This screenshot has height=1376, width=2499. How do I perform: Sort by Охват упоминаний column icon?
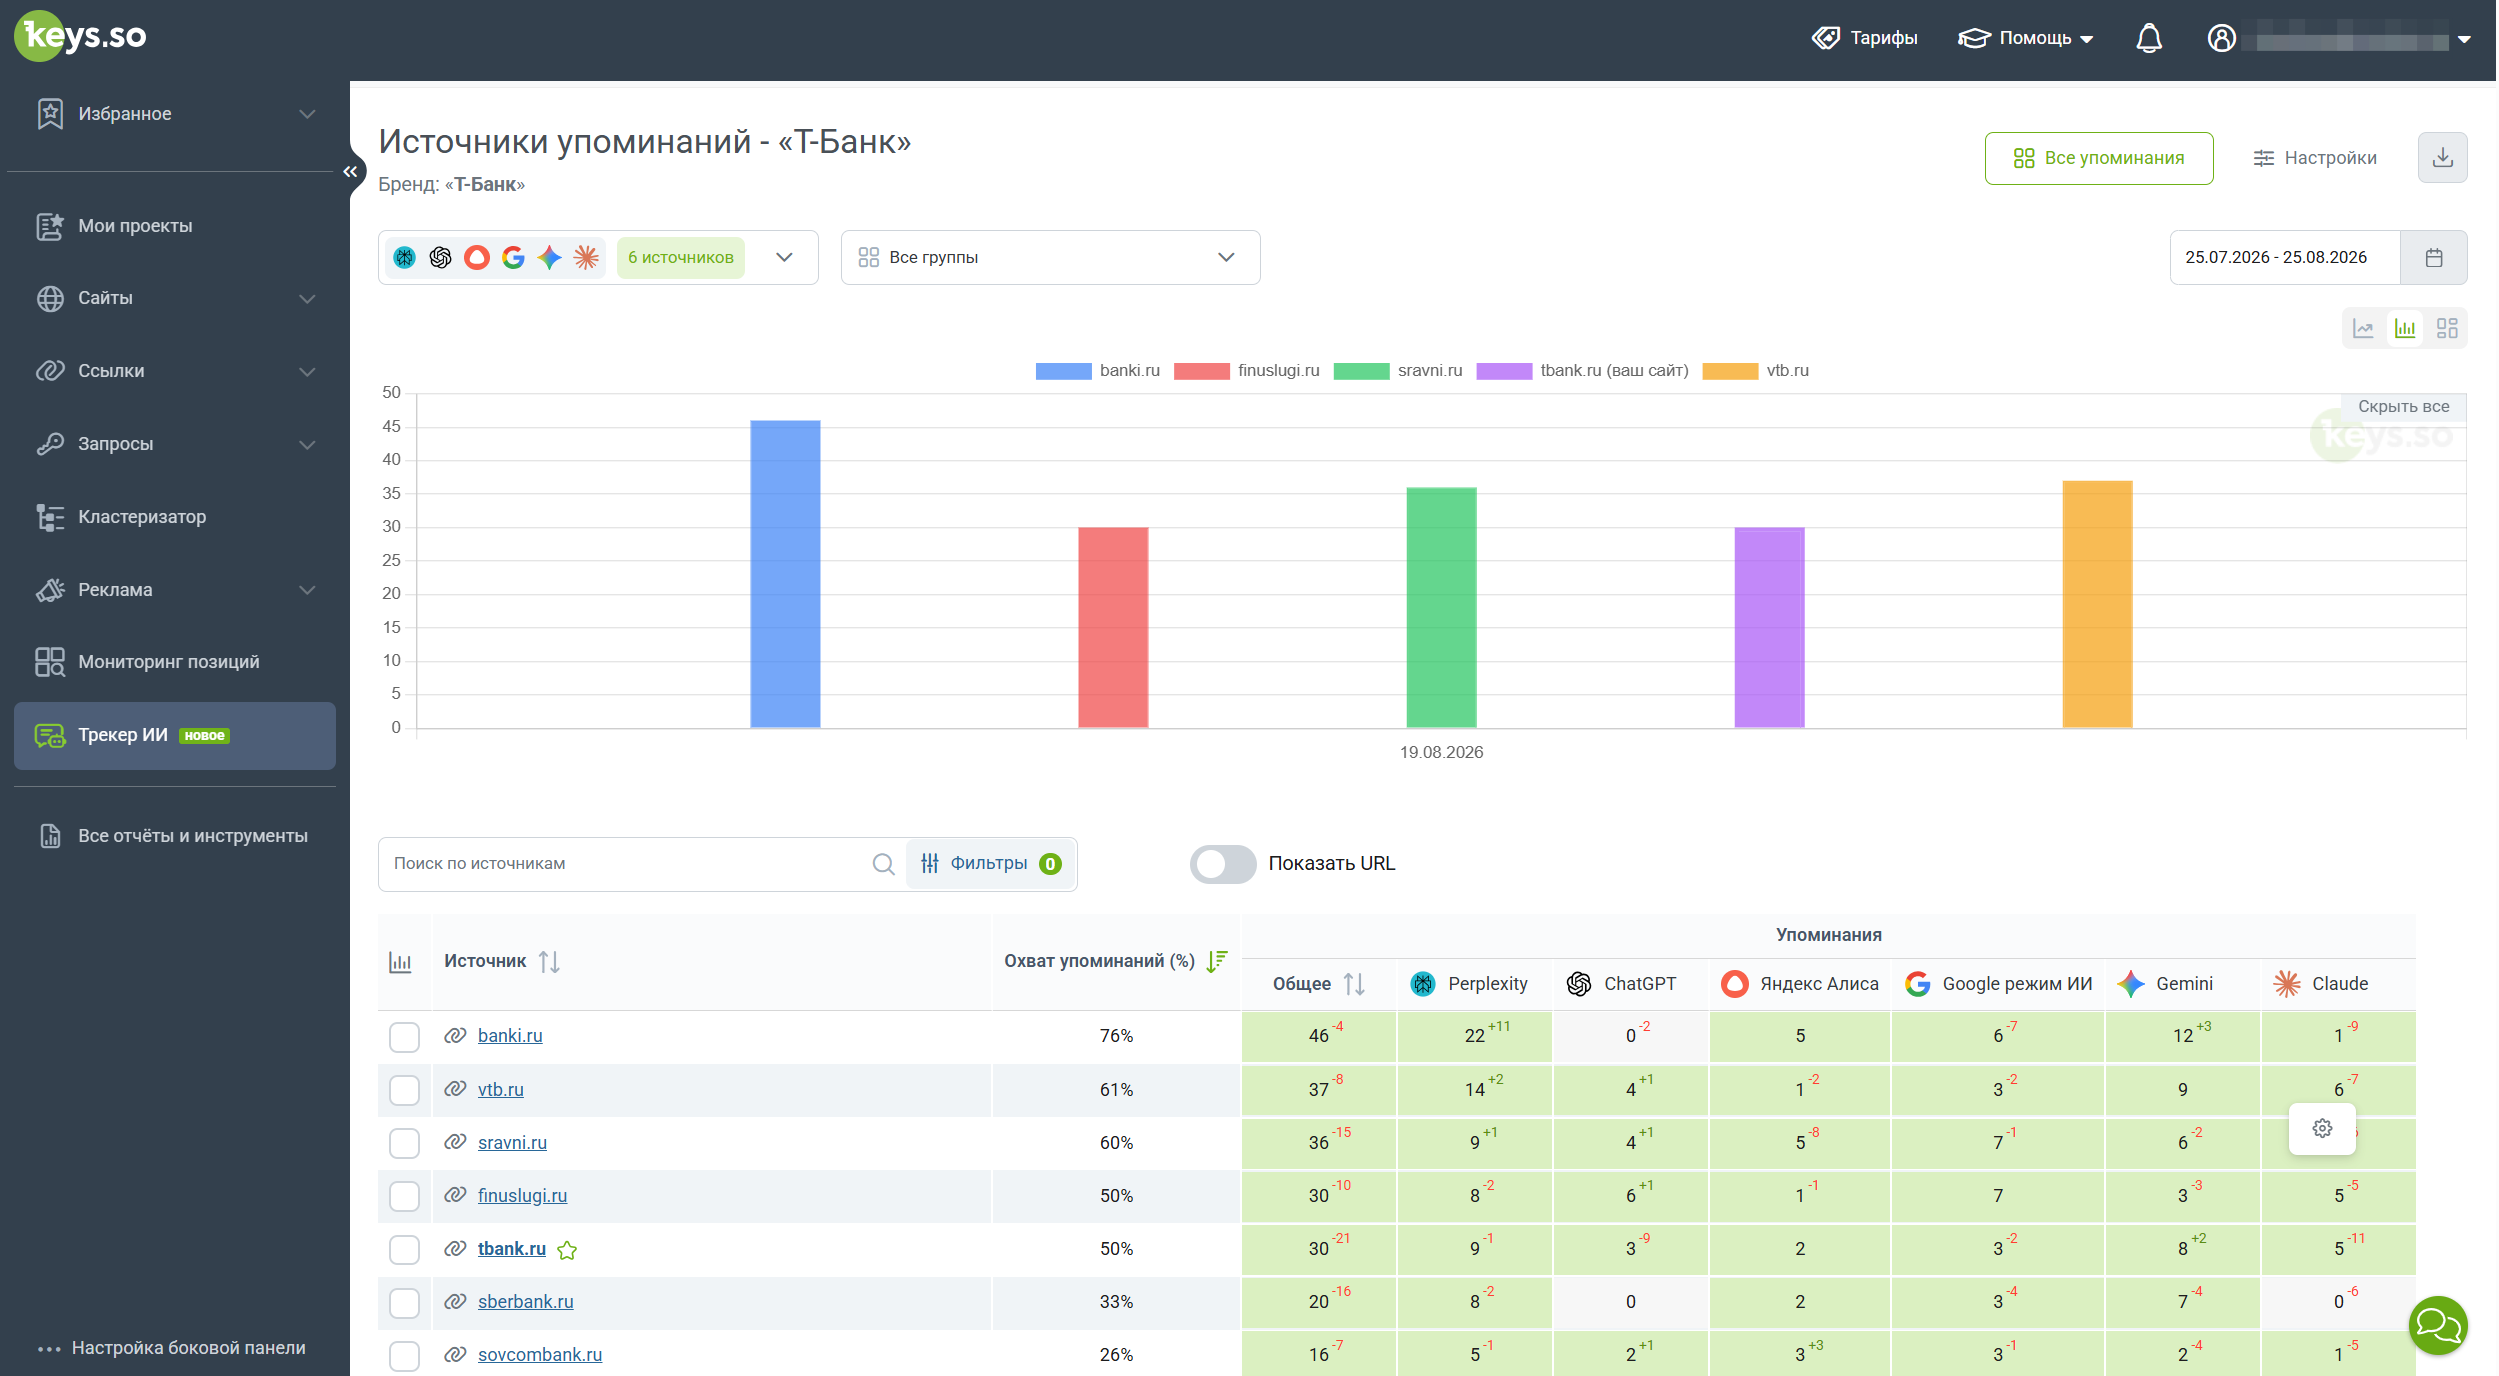click(x=1216, y=961)
